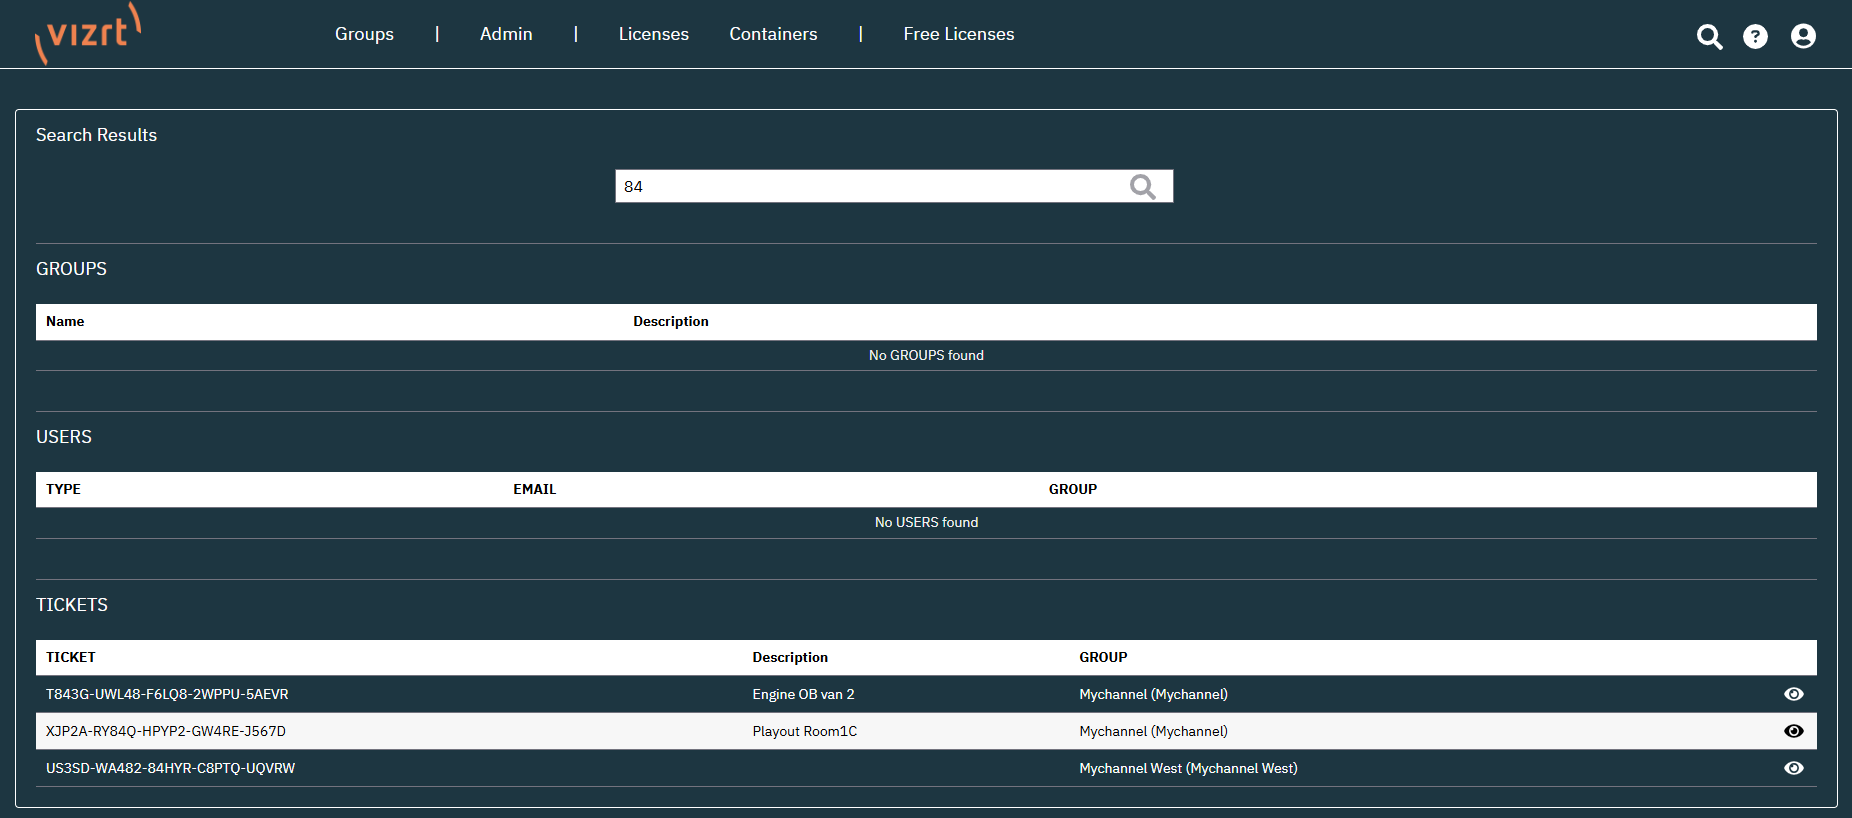Click the Playout Room1C description
Image resolution: width=1852 pixels, height=818 pixels.
[805, 731]
